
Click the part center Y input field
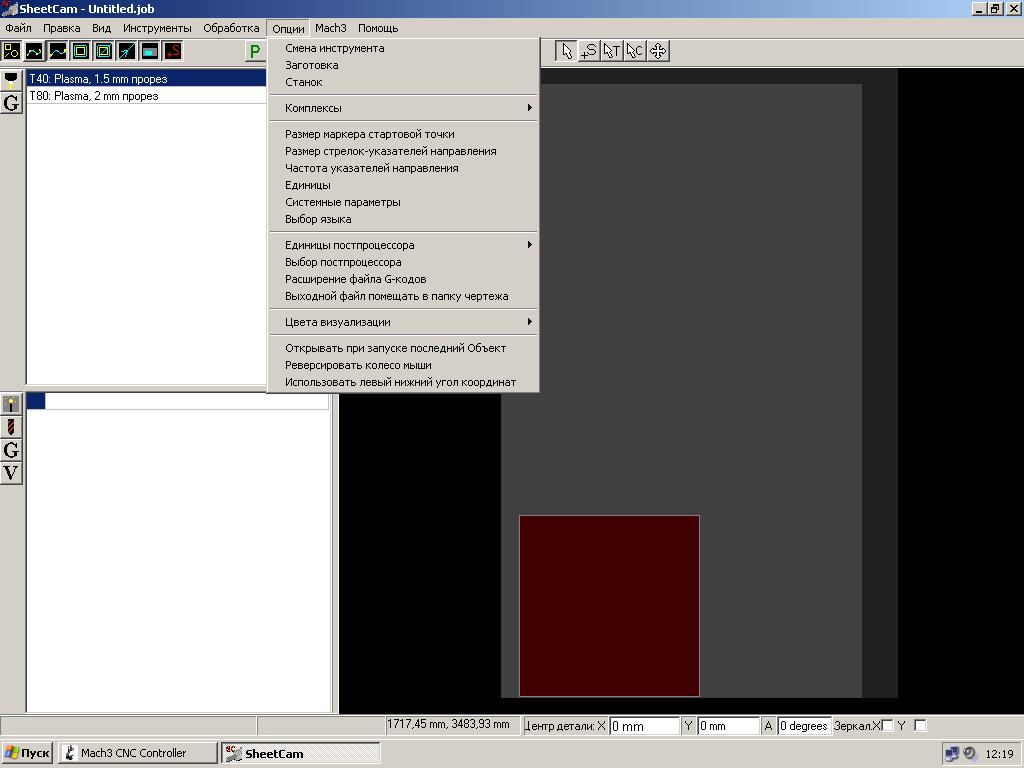(x=728, y=726)
